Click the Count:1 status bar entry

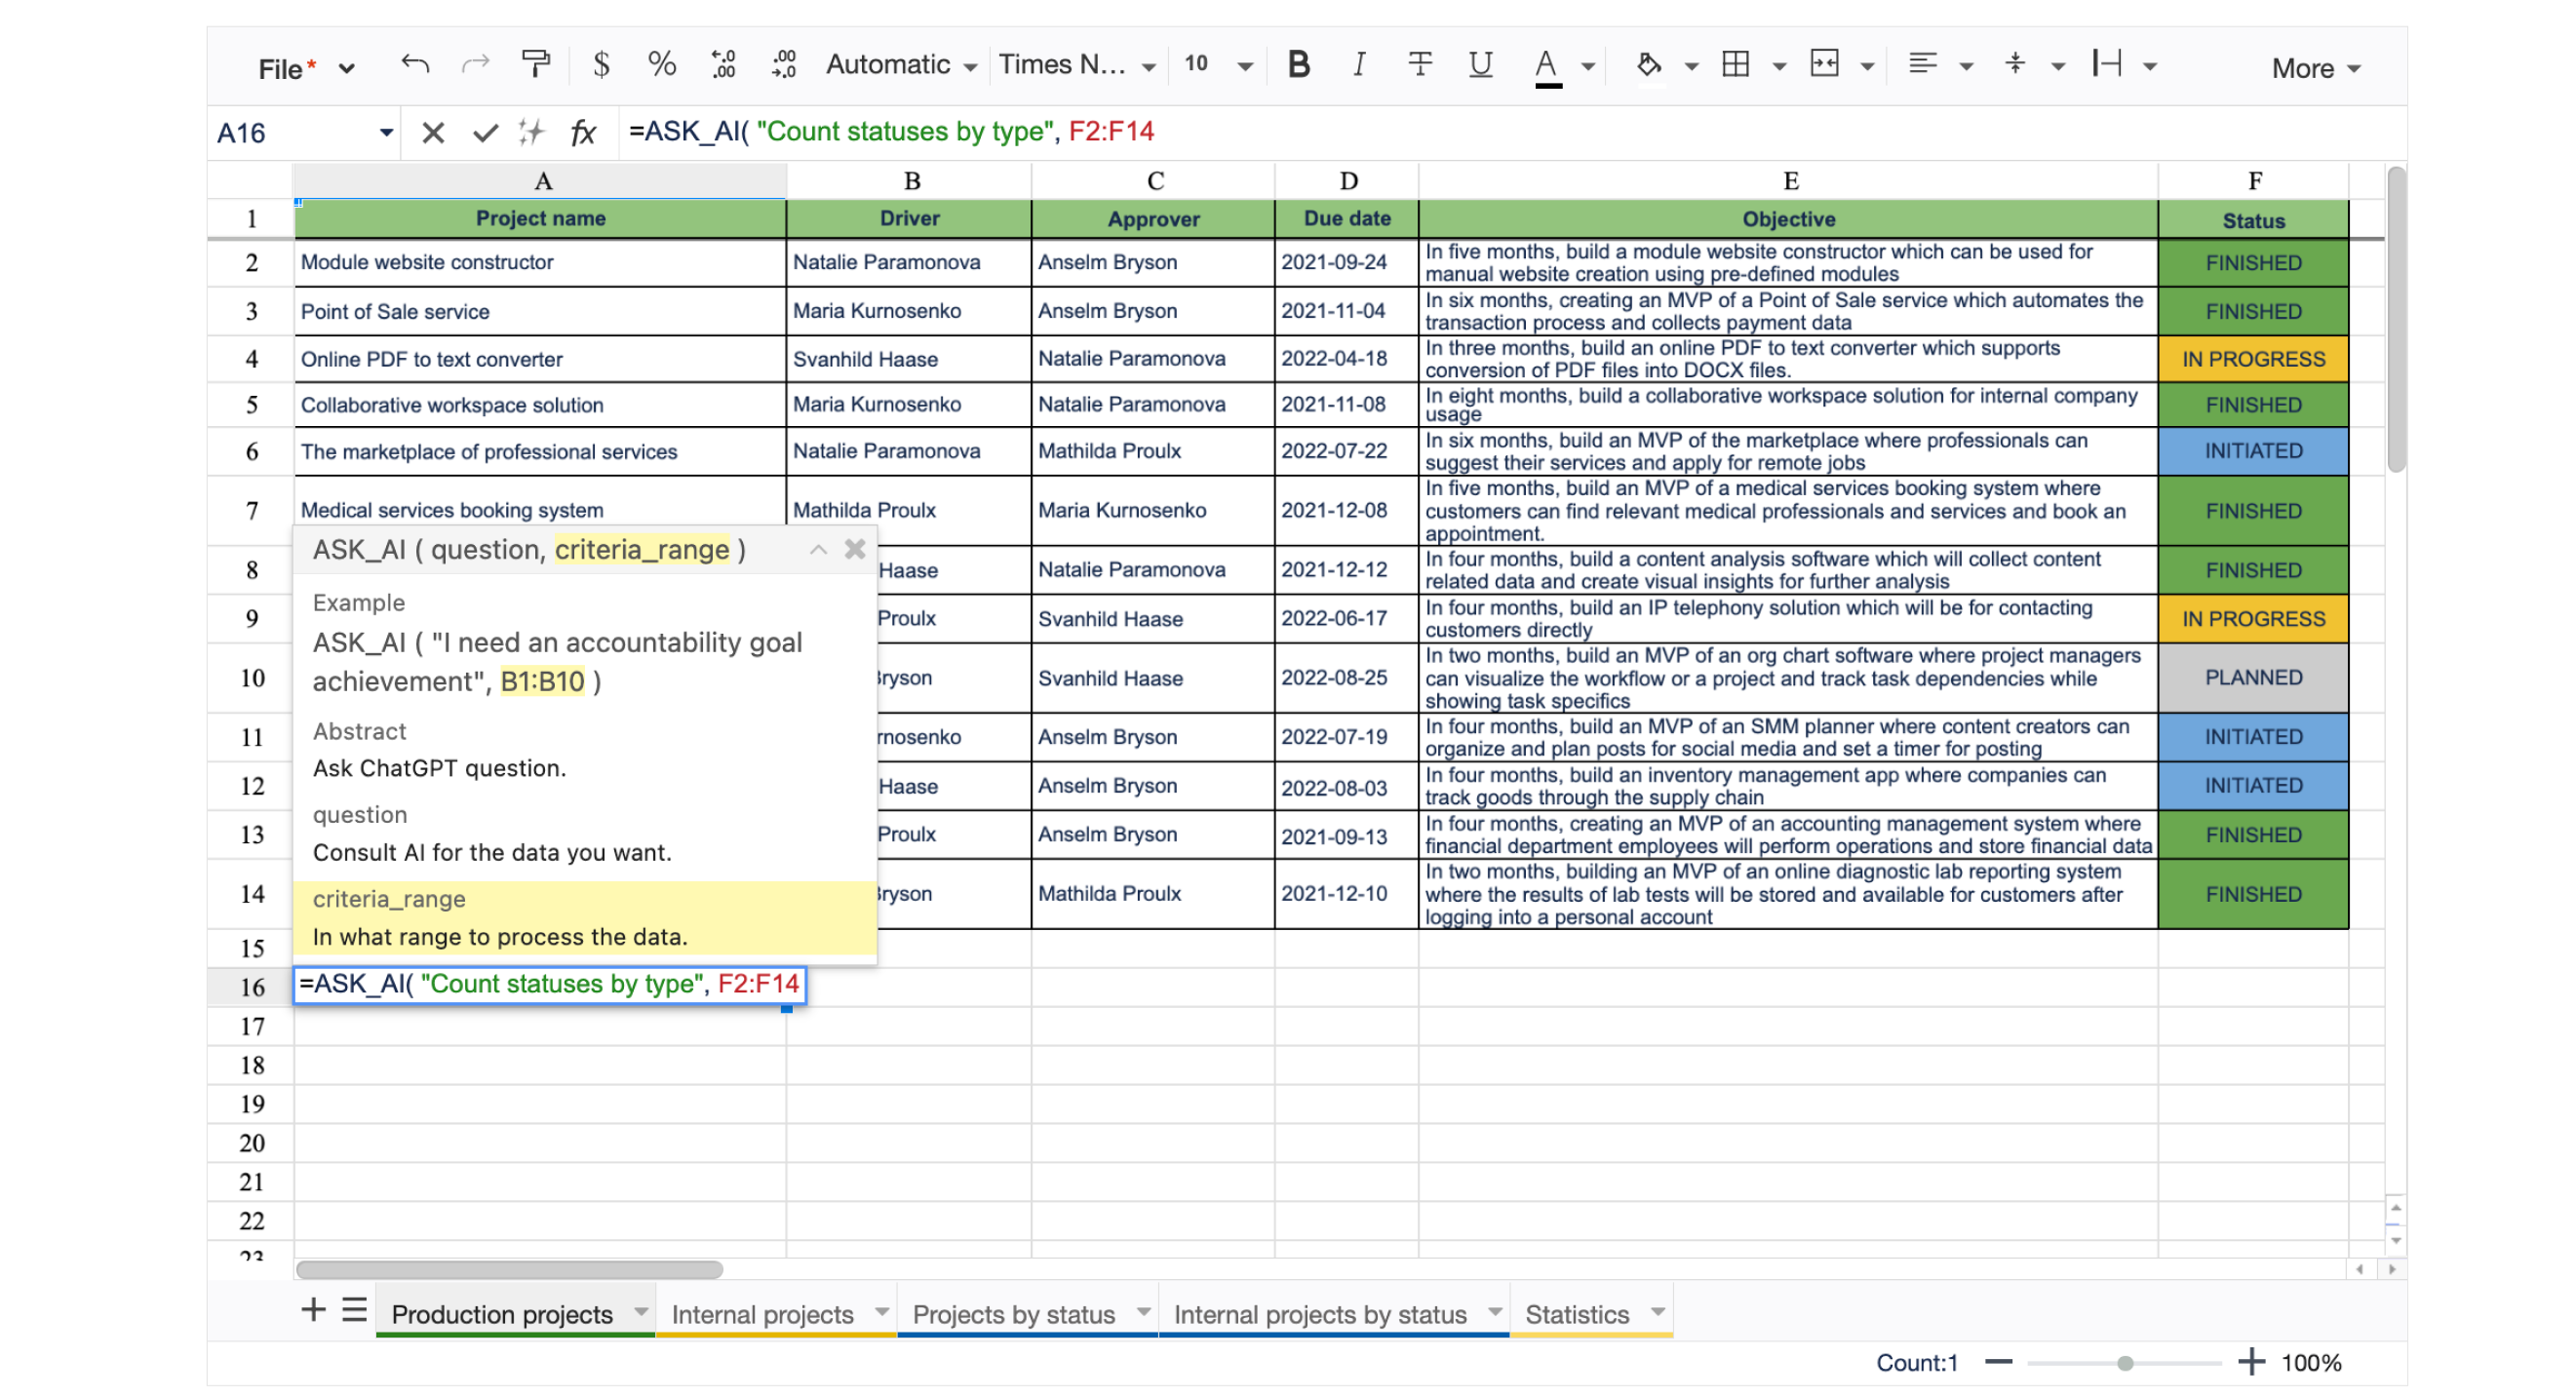pos(1916,1362)
